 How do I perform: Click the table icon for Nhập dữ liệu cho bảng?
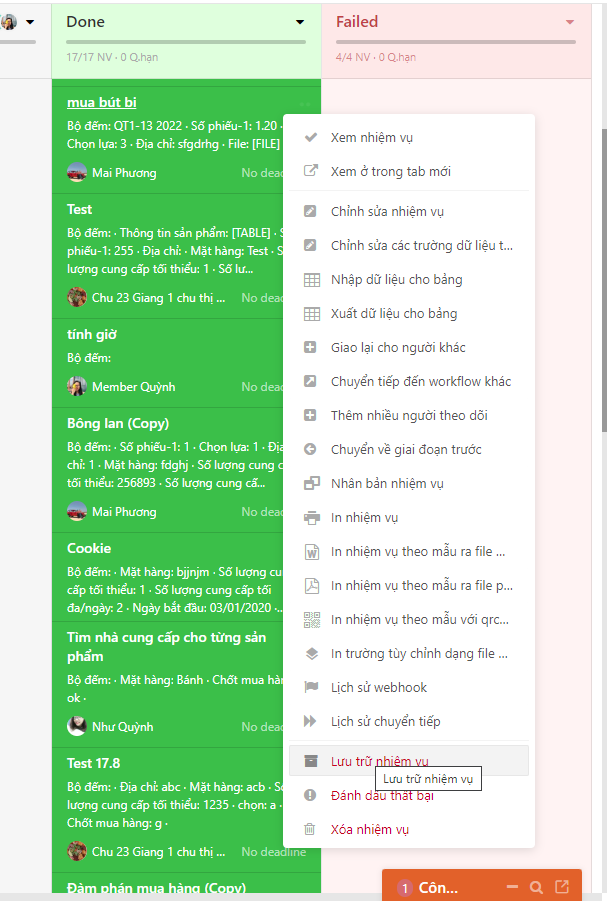[312, 280]
